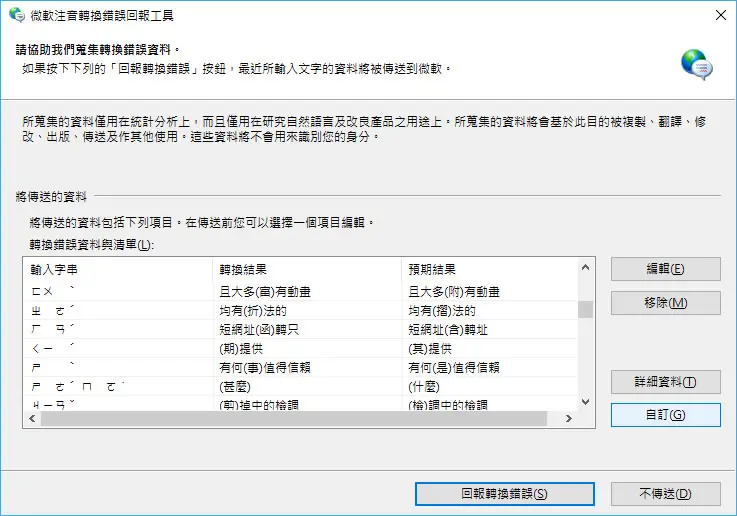Screen dimensions: 737x516
Task: Choose 不傳送(D) to cancel sending
Action: (666, 494)
